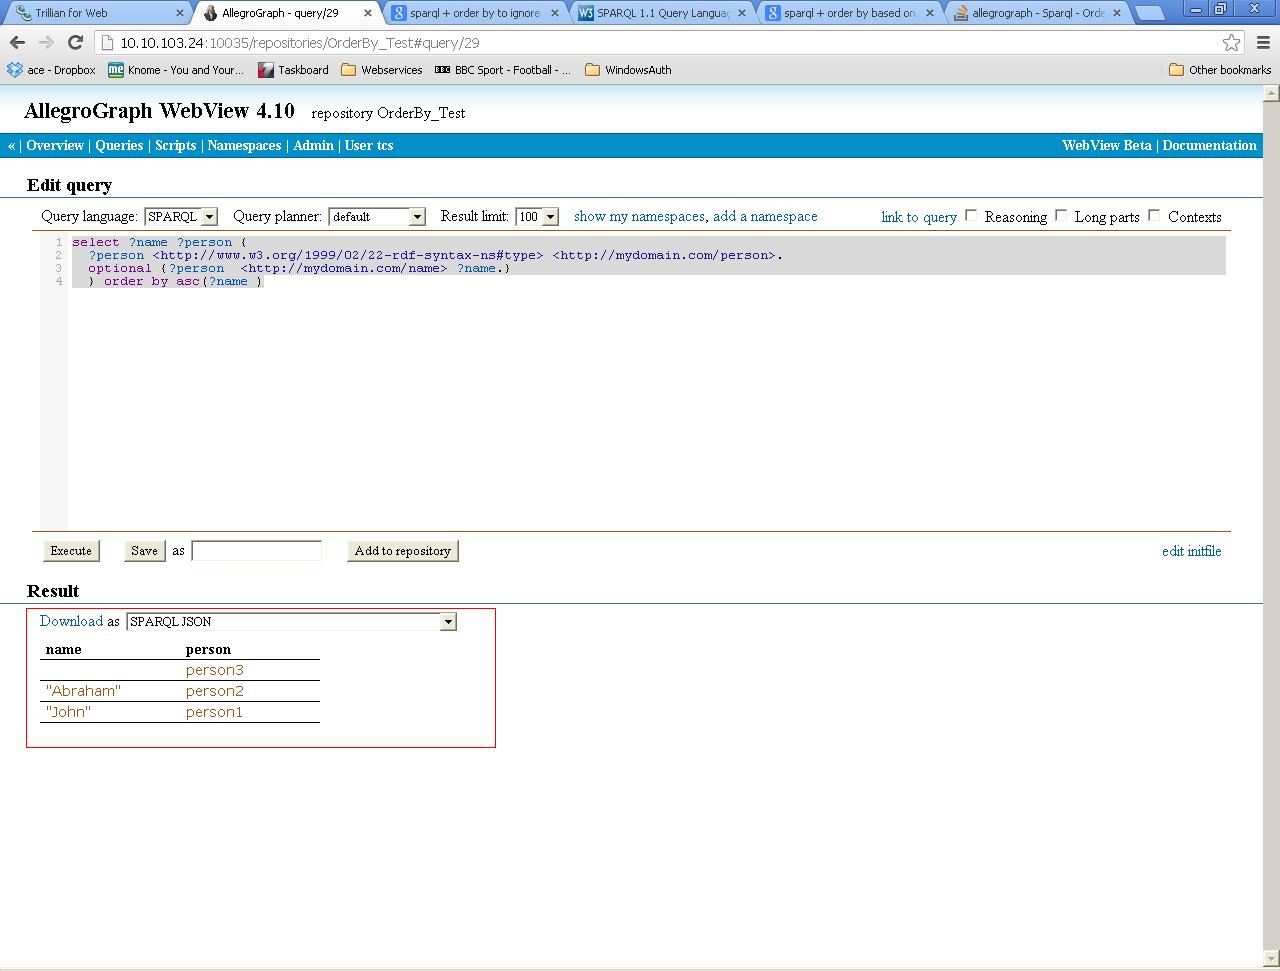This screenshot has height=971, width=1280.
Task: Click the person column header
Action: (x=208, y=649)
